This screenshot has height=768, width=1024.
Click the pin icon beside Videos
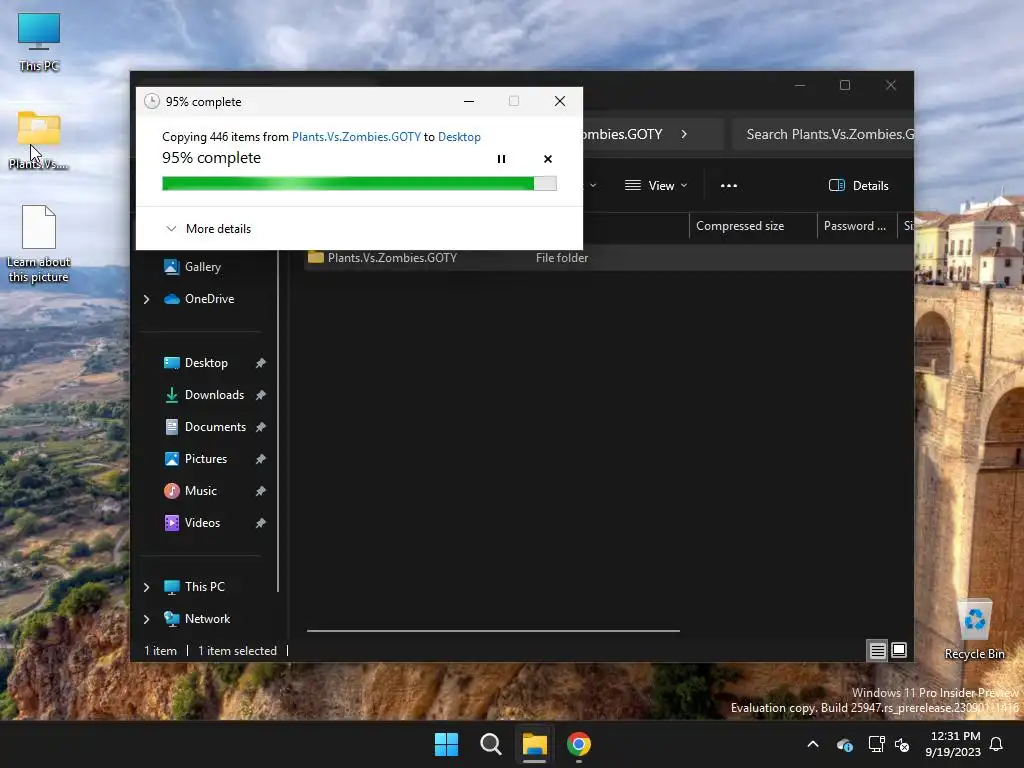pyautogui.click(x=261, y=523)
